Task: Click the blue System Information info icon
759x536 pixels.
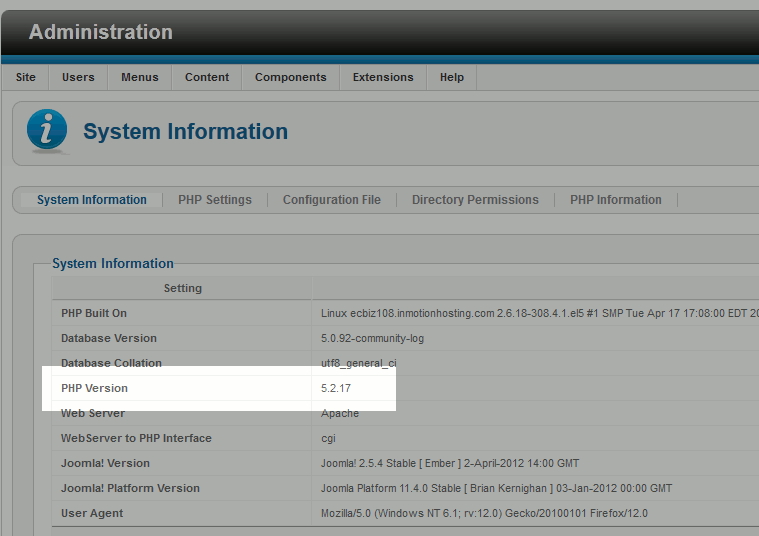Action: click(47, 129)
